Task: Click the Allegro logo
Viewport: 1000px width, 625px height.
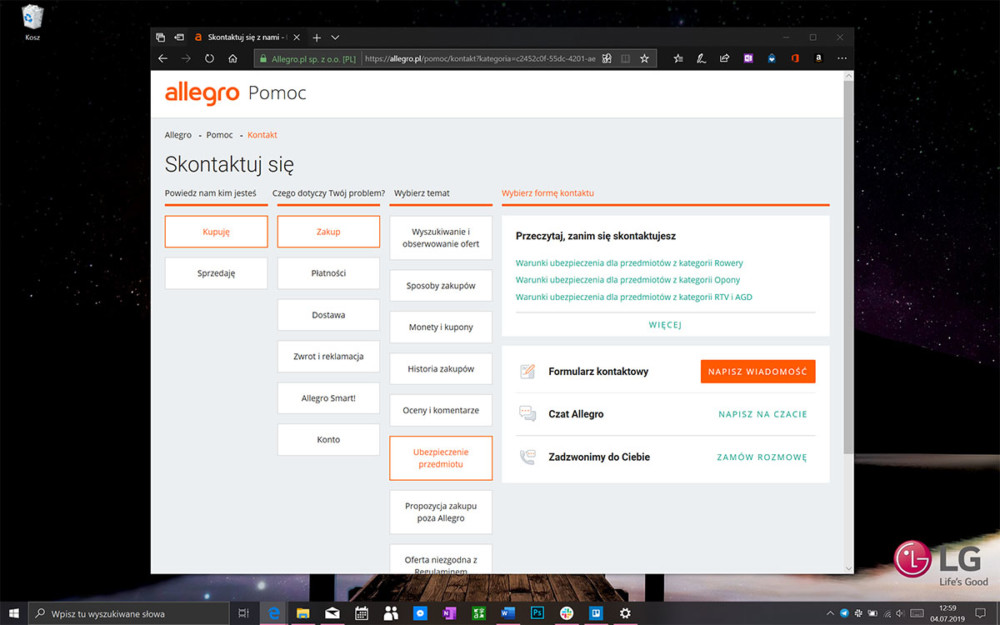Action: (x=202, y=93)
